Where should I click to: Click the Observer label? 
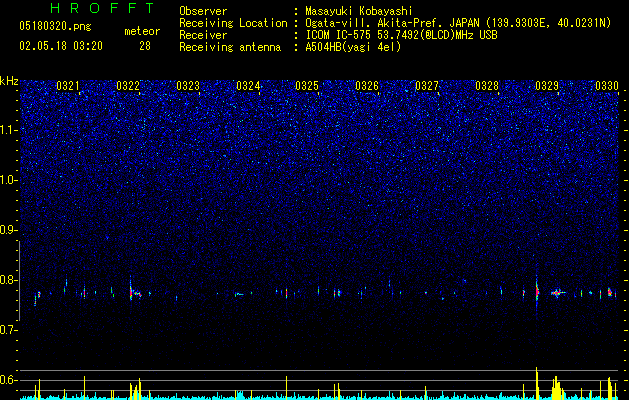(203, 11)
